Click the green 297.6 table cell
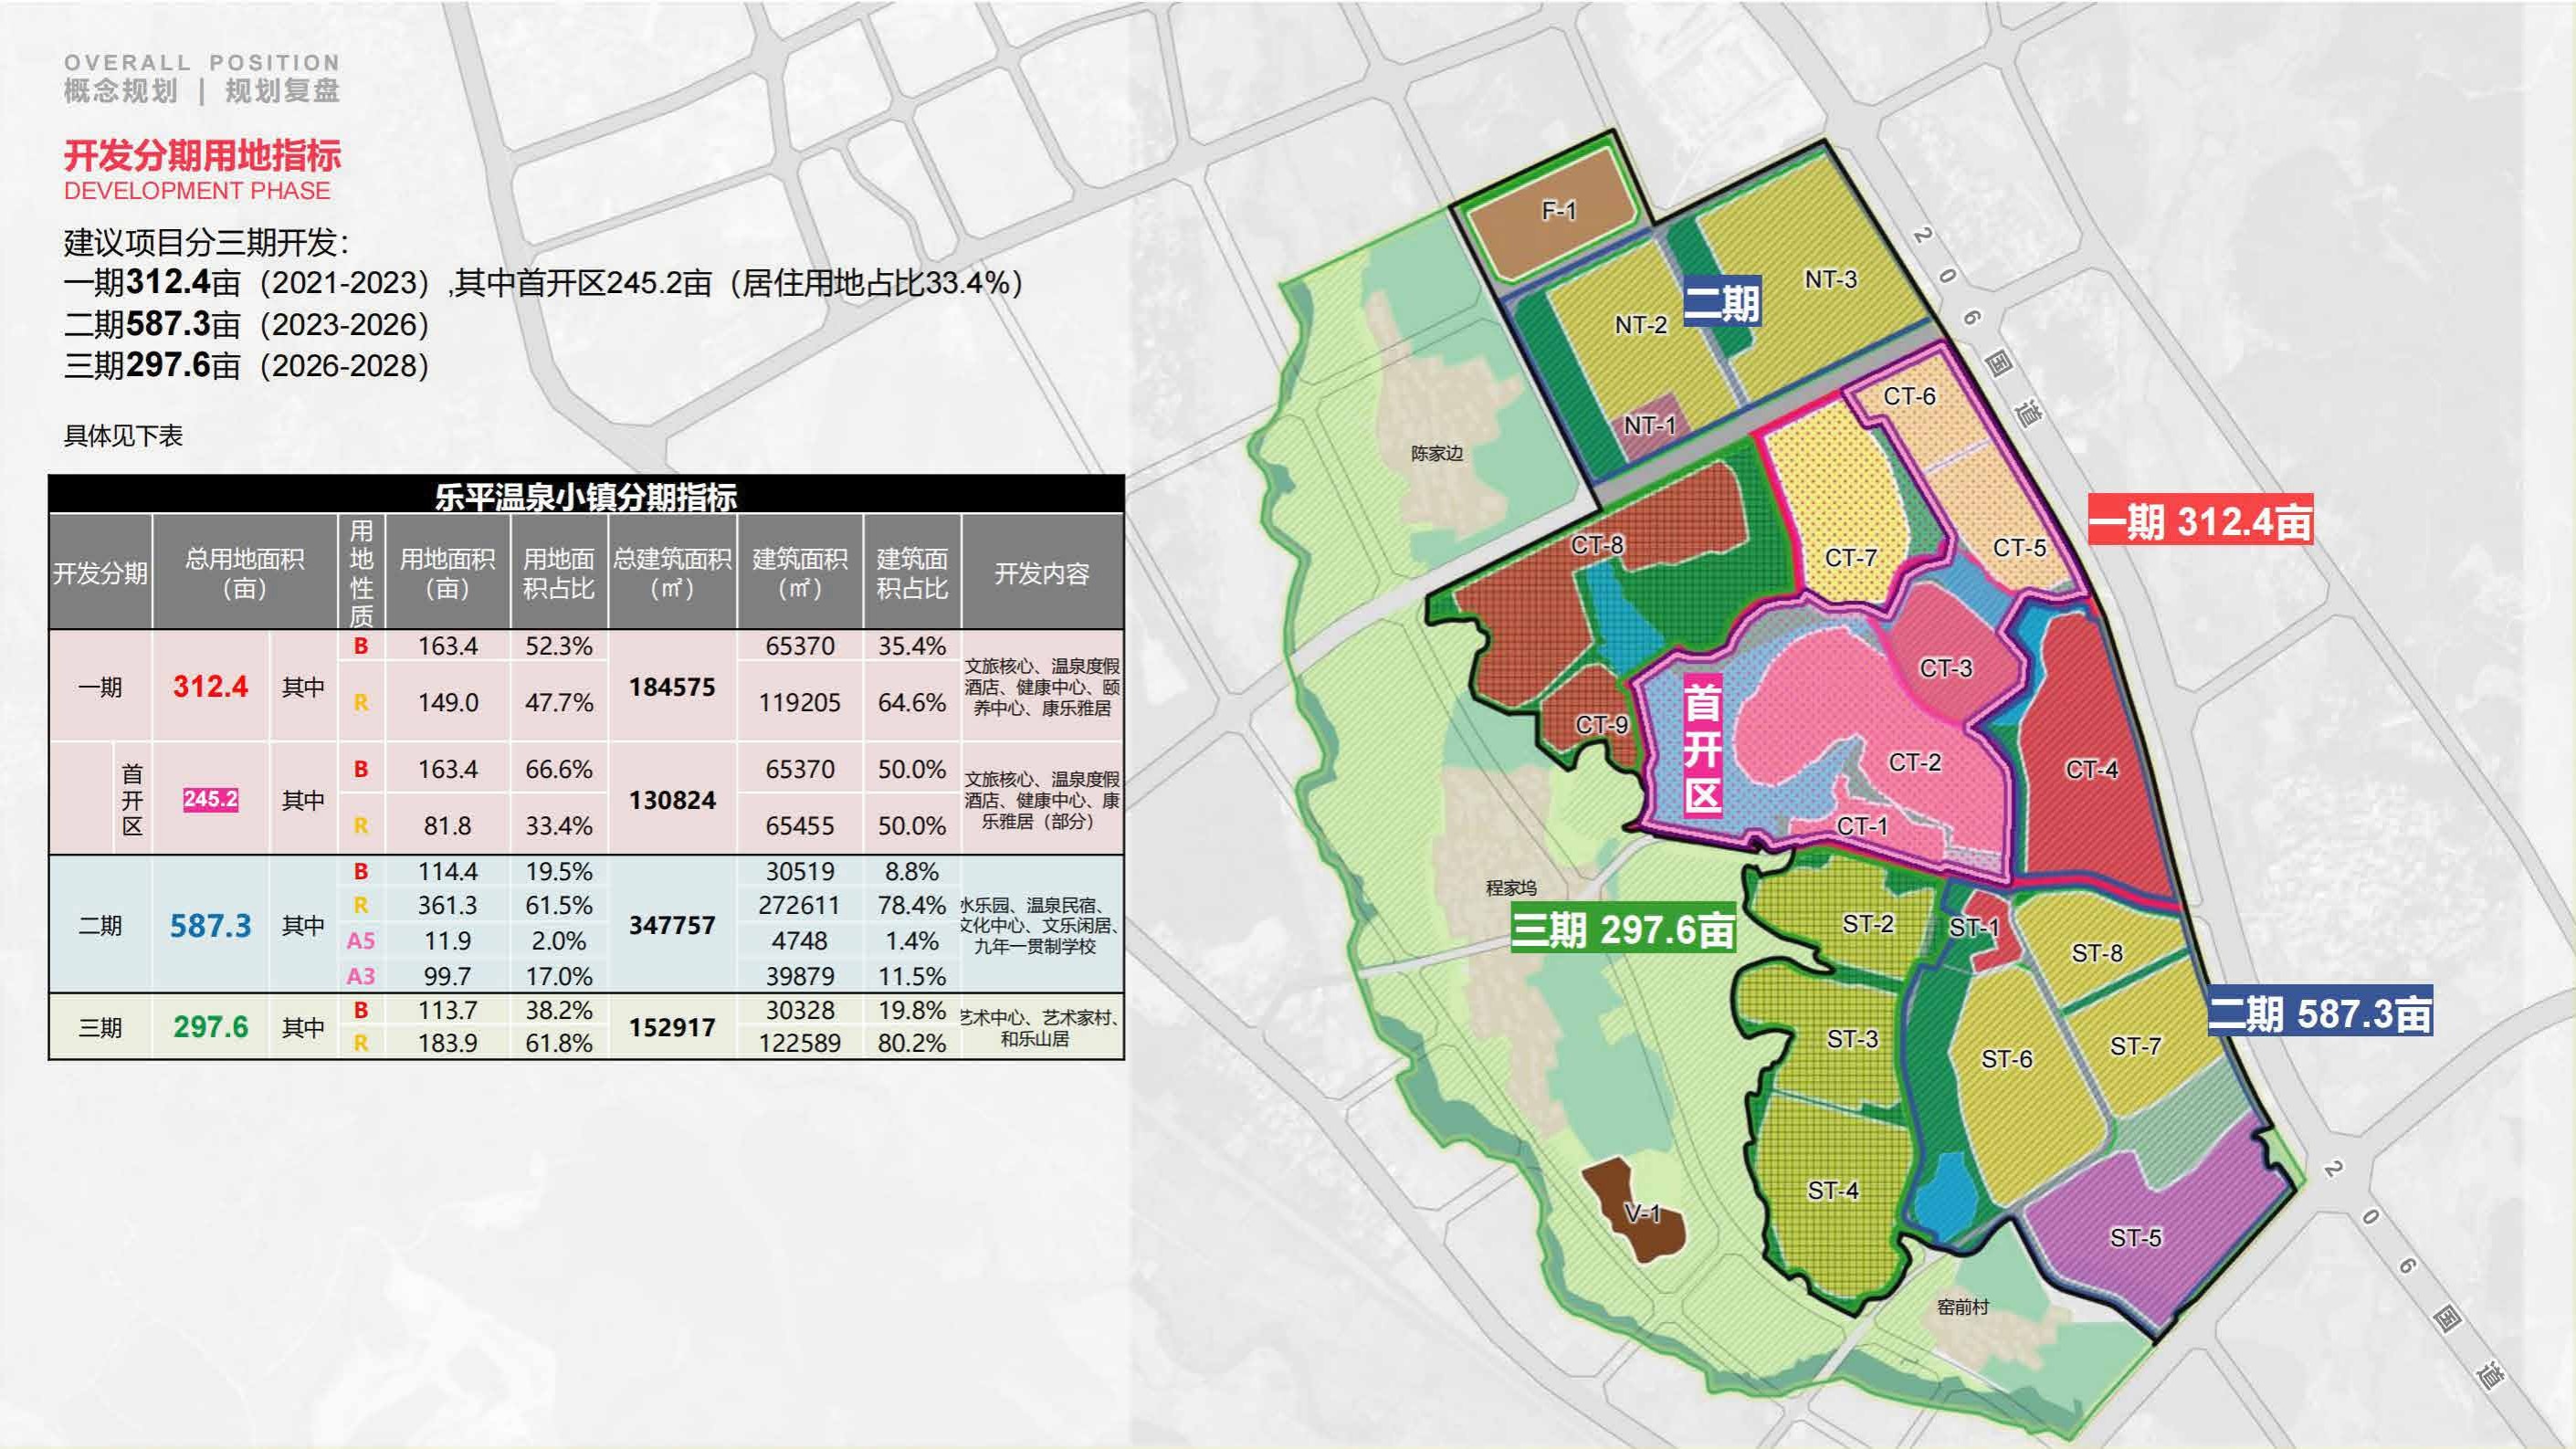The width and height of the screenshot is (2576, 1449). (x=210, y=1027)
